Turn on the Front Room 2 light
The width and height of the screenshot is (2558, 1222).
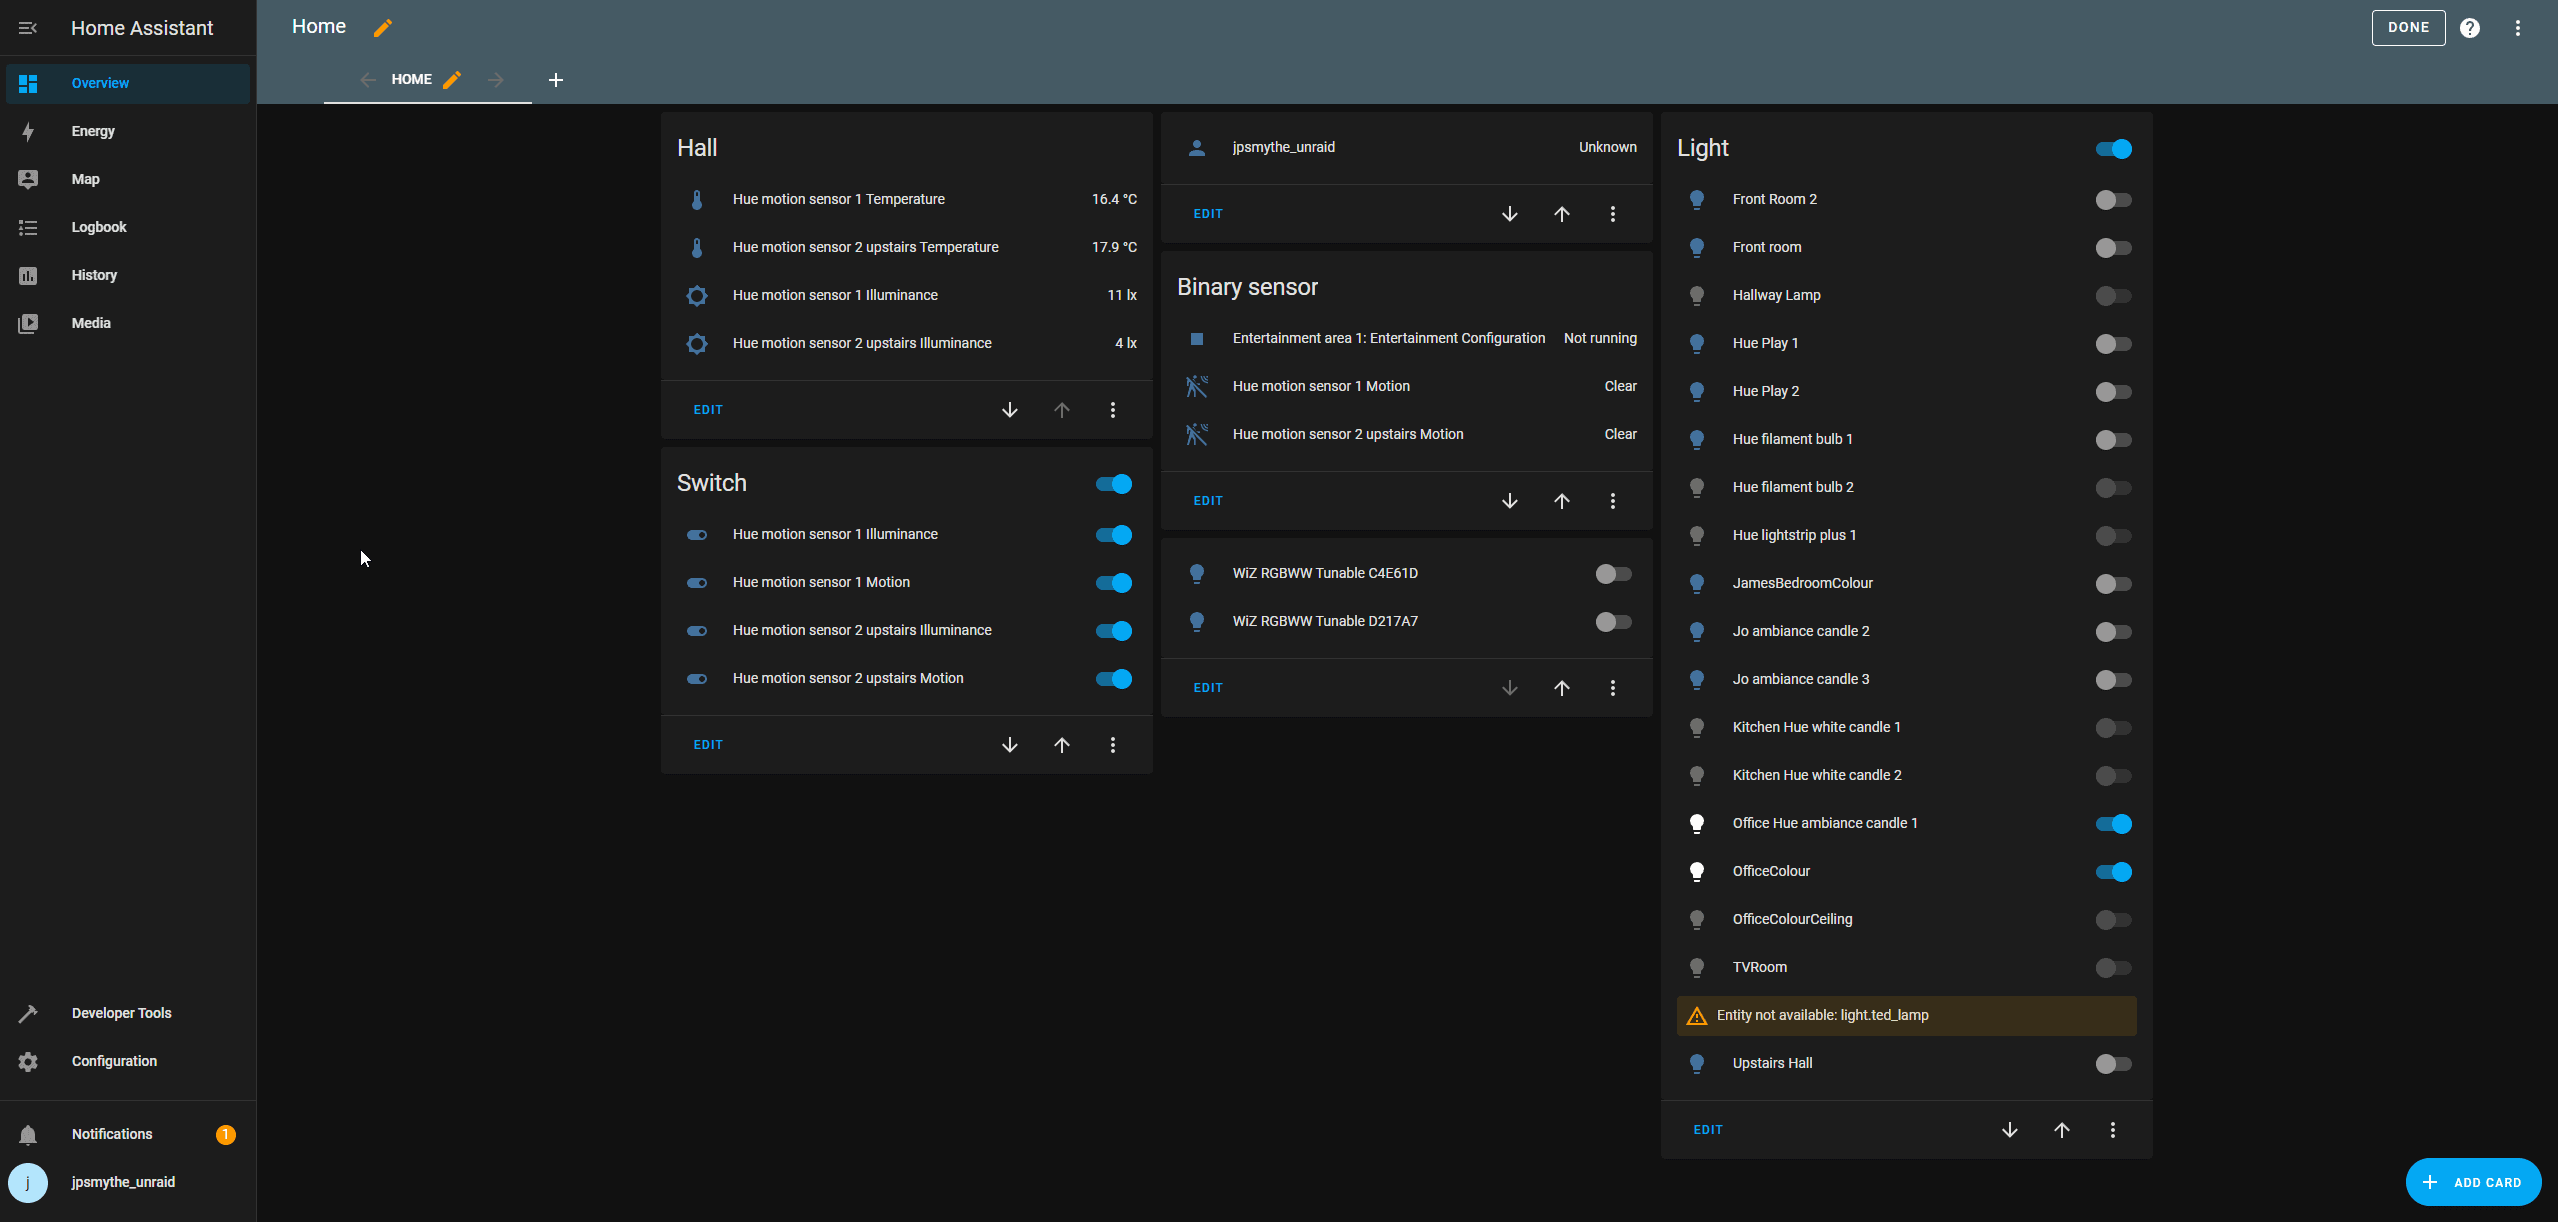pos(2113,200)
